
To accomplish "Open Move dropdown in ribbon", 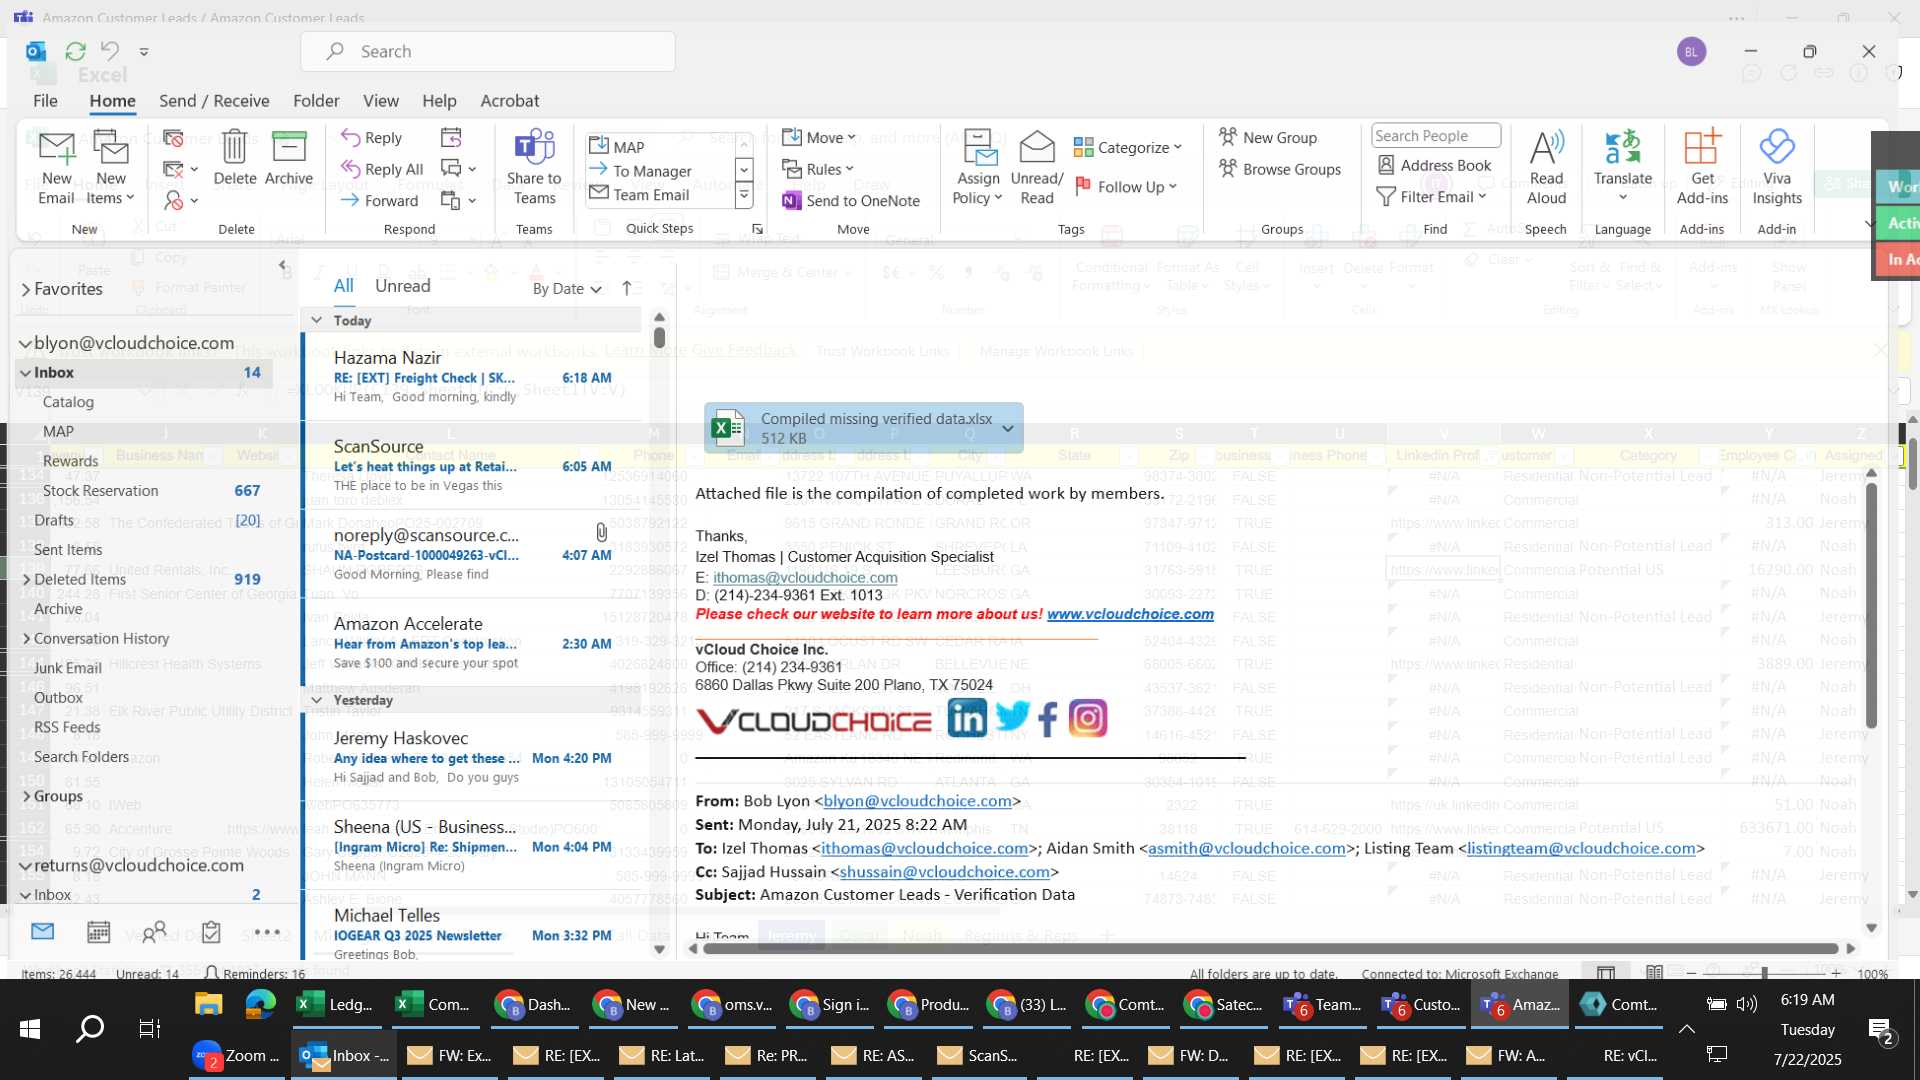I will point(820,138).
